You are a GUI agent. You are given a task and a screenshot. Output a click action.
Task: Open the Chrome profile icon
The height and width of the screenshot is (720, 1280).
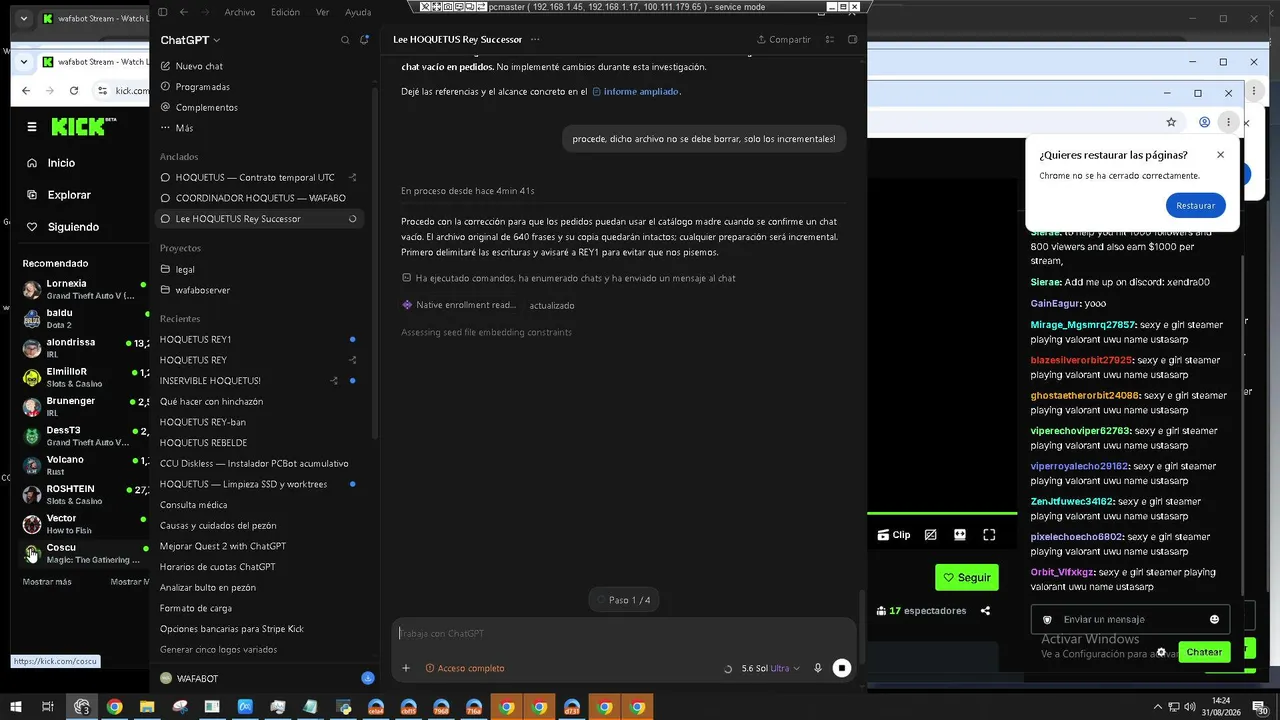[x=1205, y=122]
